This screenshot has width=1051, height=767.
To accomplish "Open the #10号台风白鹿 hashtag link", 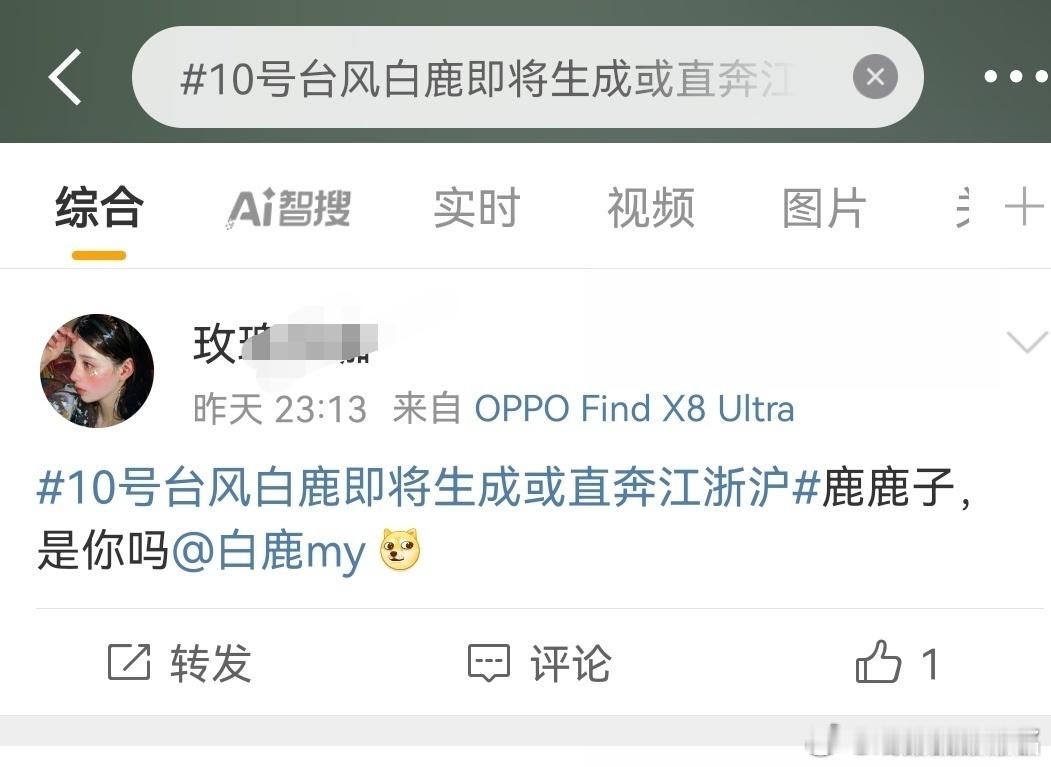I will point(429,487).
